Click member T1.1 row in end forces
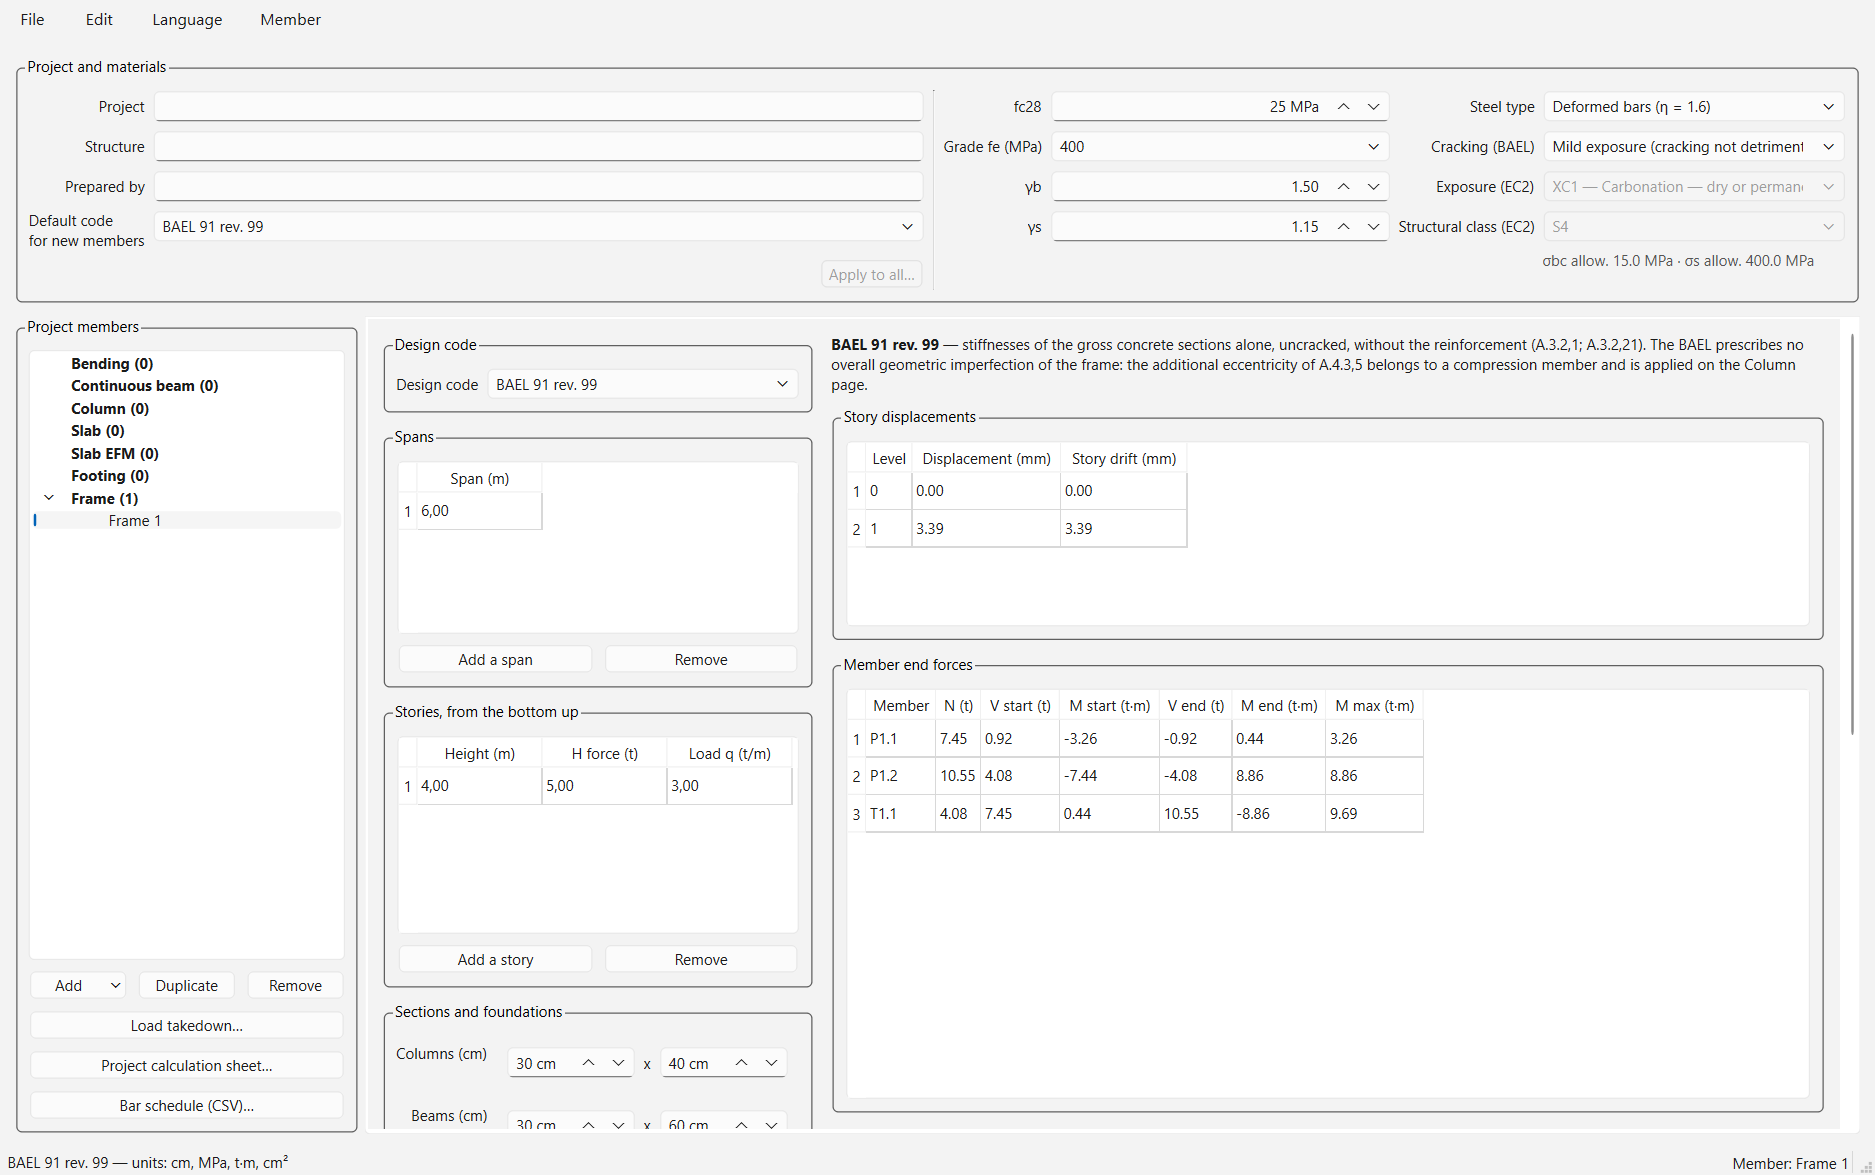The width and height of the screenshot is (1875, 1175). coord(1135,814)
